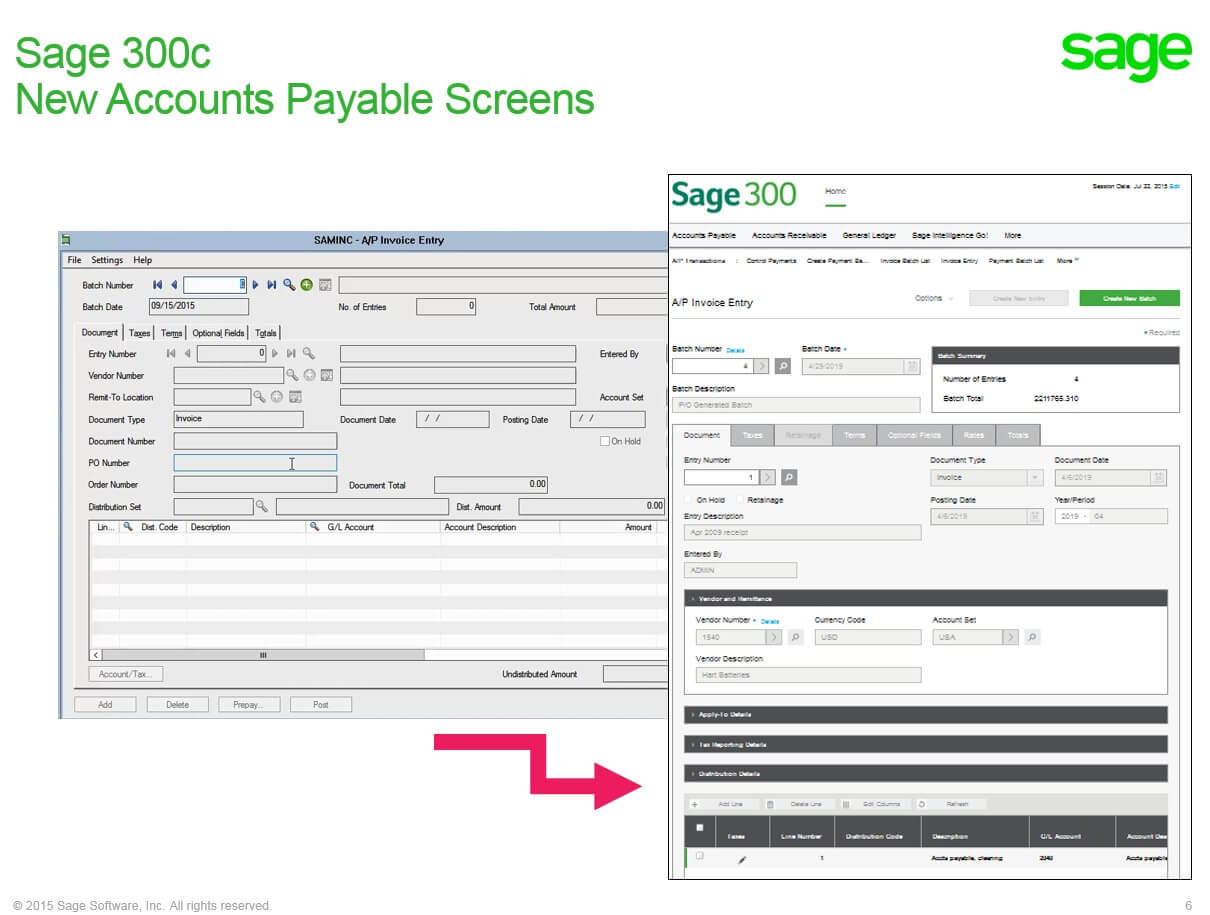The image size is (1210, 915).
Task: Click Create New Batch green button
Action: 1129,298
